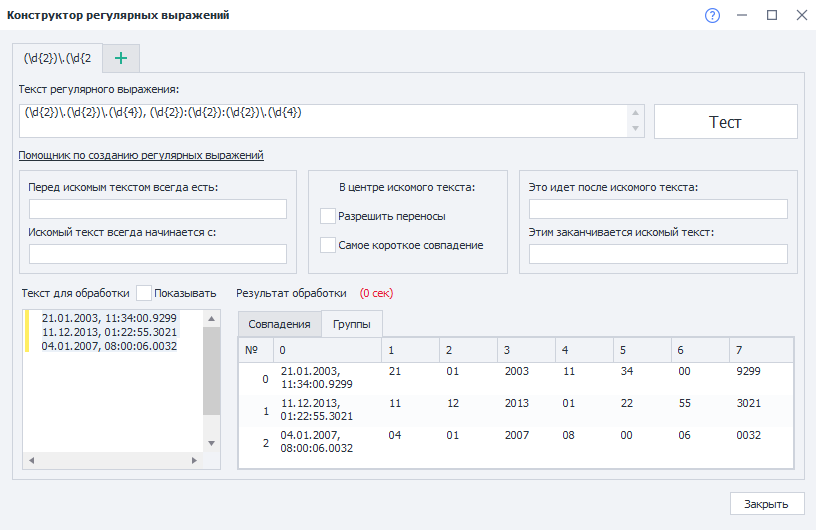Click the 'Перед искомым текстом всегда есть' field

click(x=158, y=209)
